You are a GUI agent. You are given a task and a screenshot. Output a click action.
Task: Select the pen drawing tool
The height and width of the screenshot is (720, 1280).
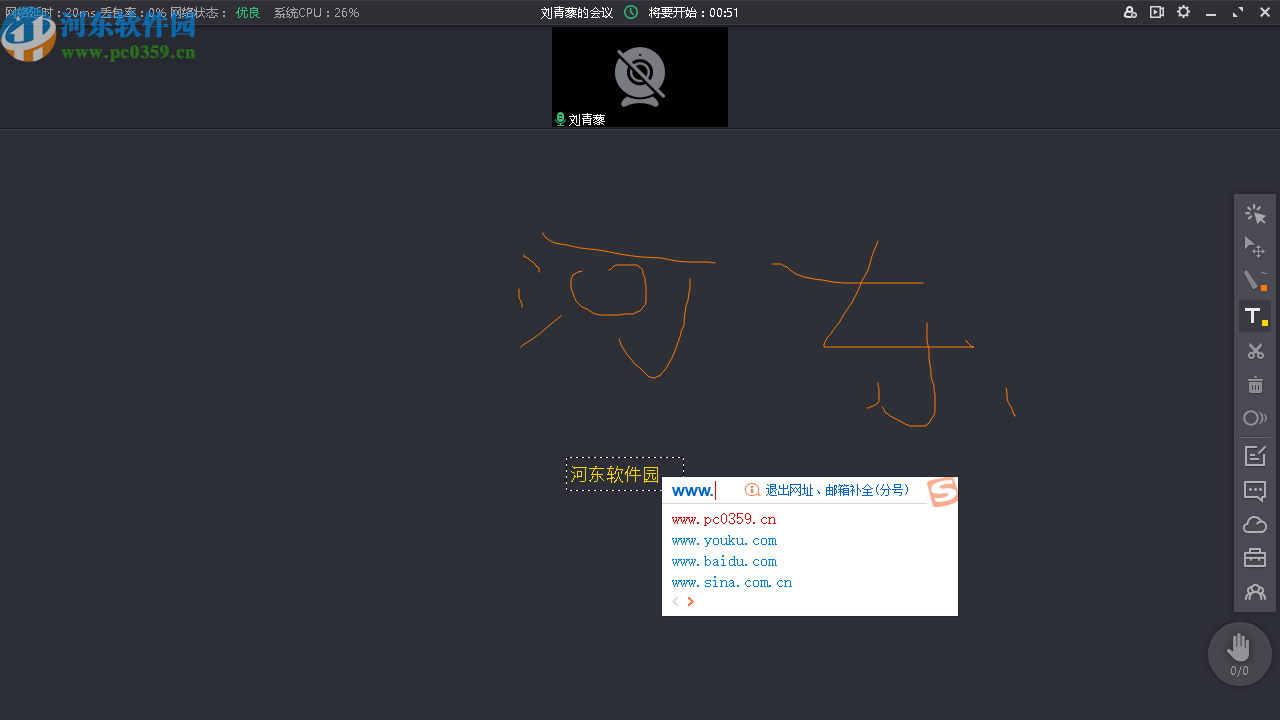click(x=1255, y=281)
